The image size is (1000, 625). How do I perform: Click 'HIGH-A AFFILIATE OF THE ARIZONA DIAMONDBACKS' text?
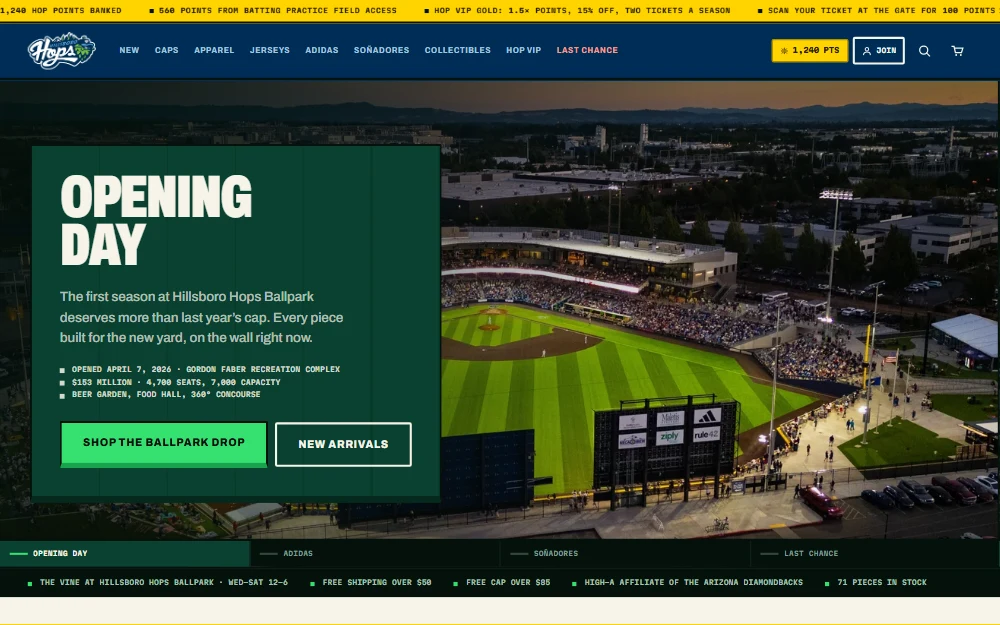click(693, 582)
